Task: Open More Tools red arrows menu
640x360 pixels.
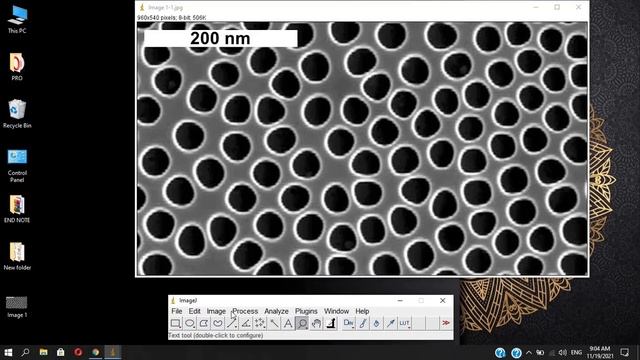Action: 446,323
